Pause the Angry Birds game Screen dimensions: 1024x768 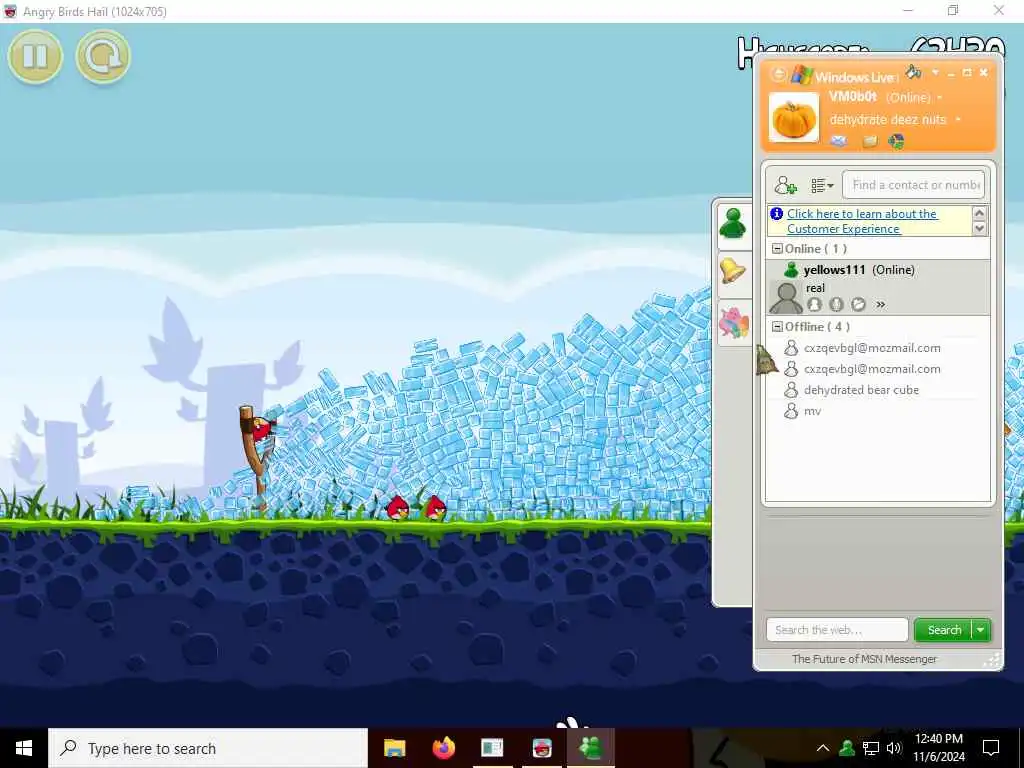pos(35,56)
